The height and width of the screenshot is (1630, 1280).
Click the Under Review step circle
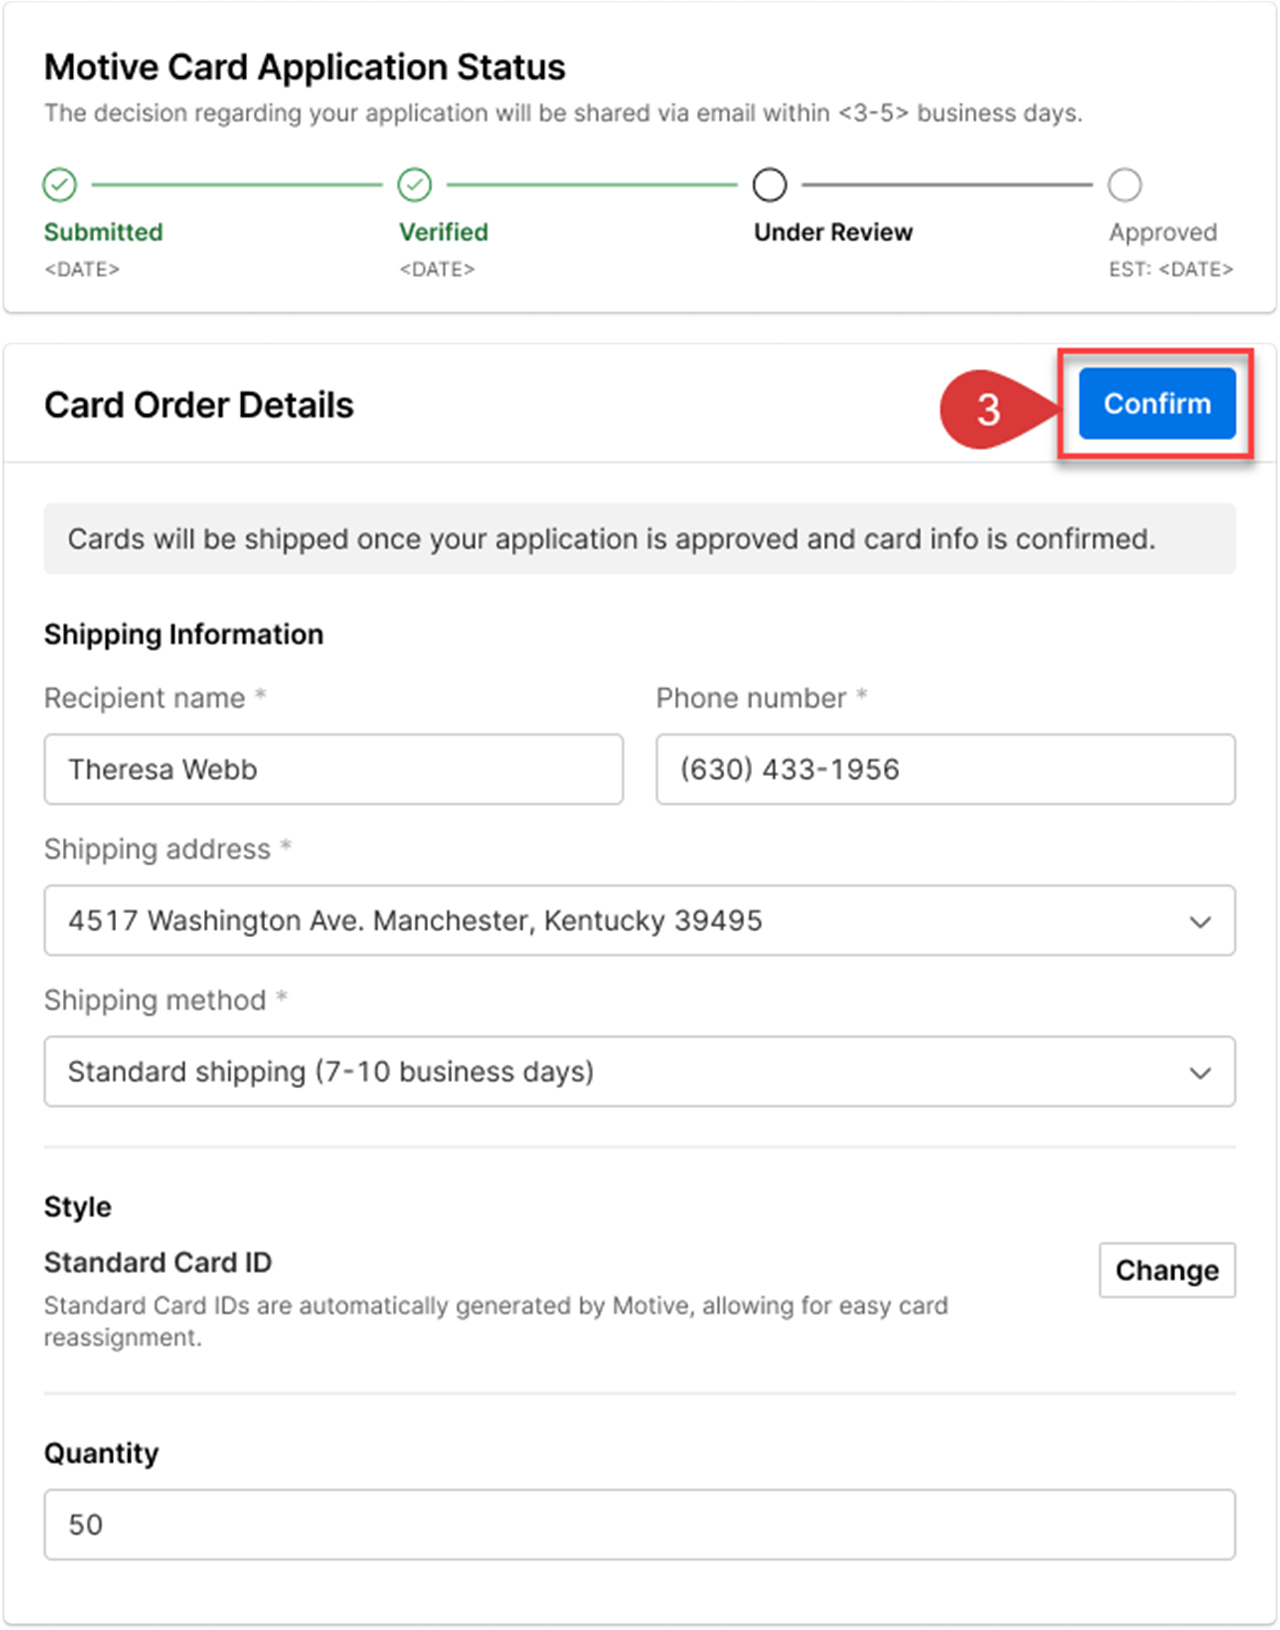coord(769,185)
